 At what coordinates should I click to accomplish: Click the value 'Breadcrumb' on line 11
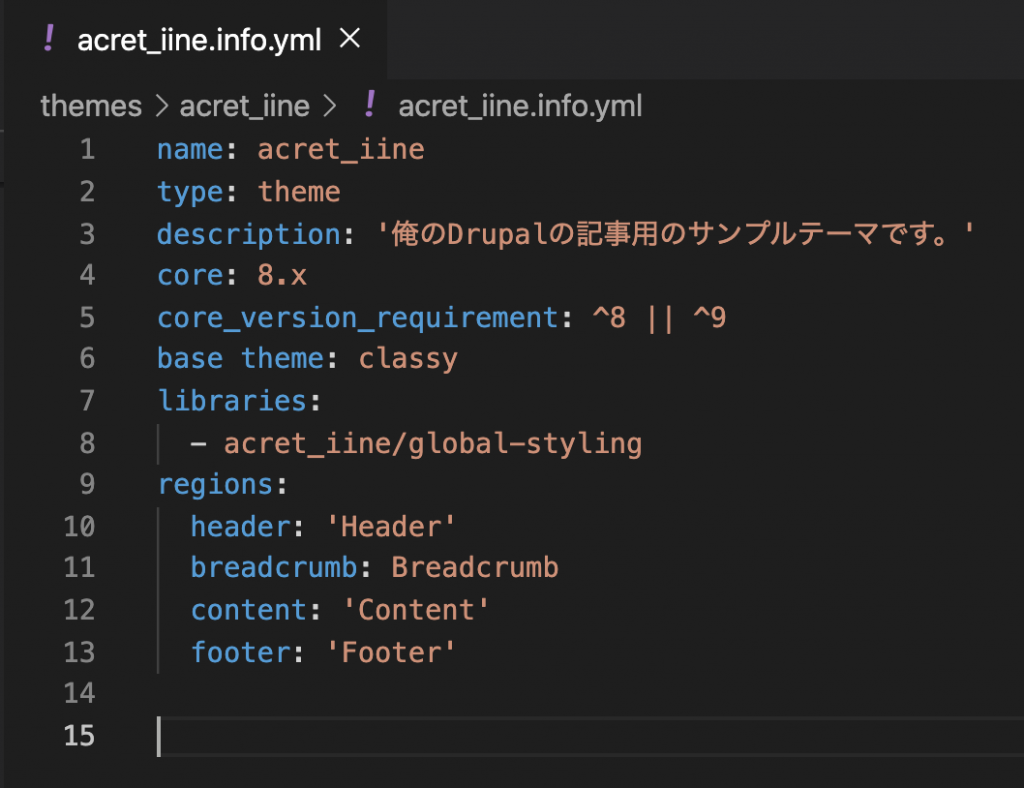click(x=475, y=567)
